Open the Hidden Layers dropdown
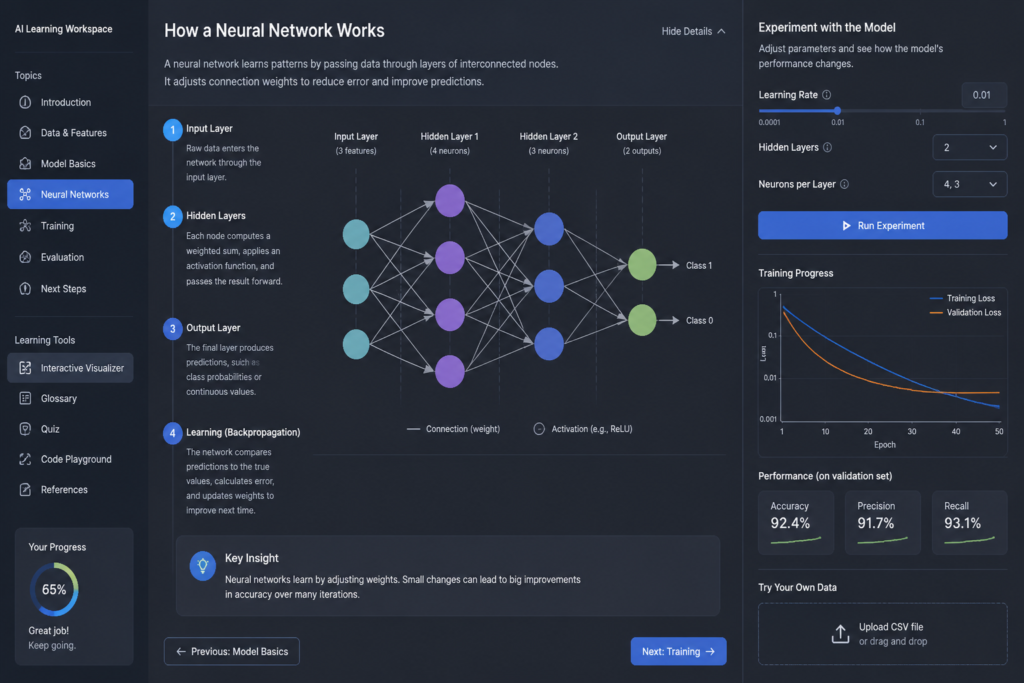This screenshot has width=1024, height=683. pos(970,148)
